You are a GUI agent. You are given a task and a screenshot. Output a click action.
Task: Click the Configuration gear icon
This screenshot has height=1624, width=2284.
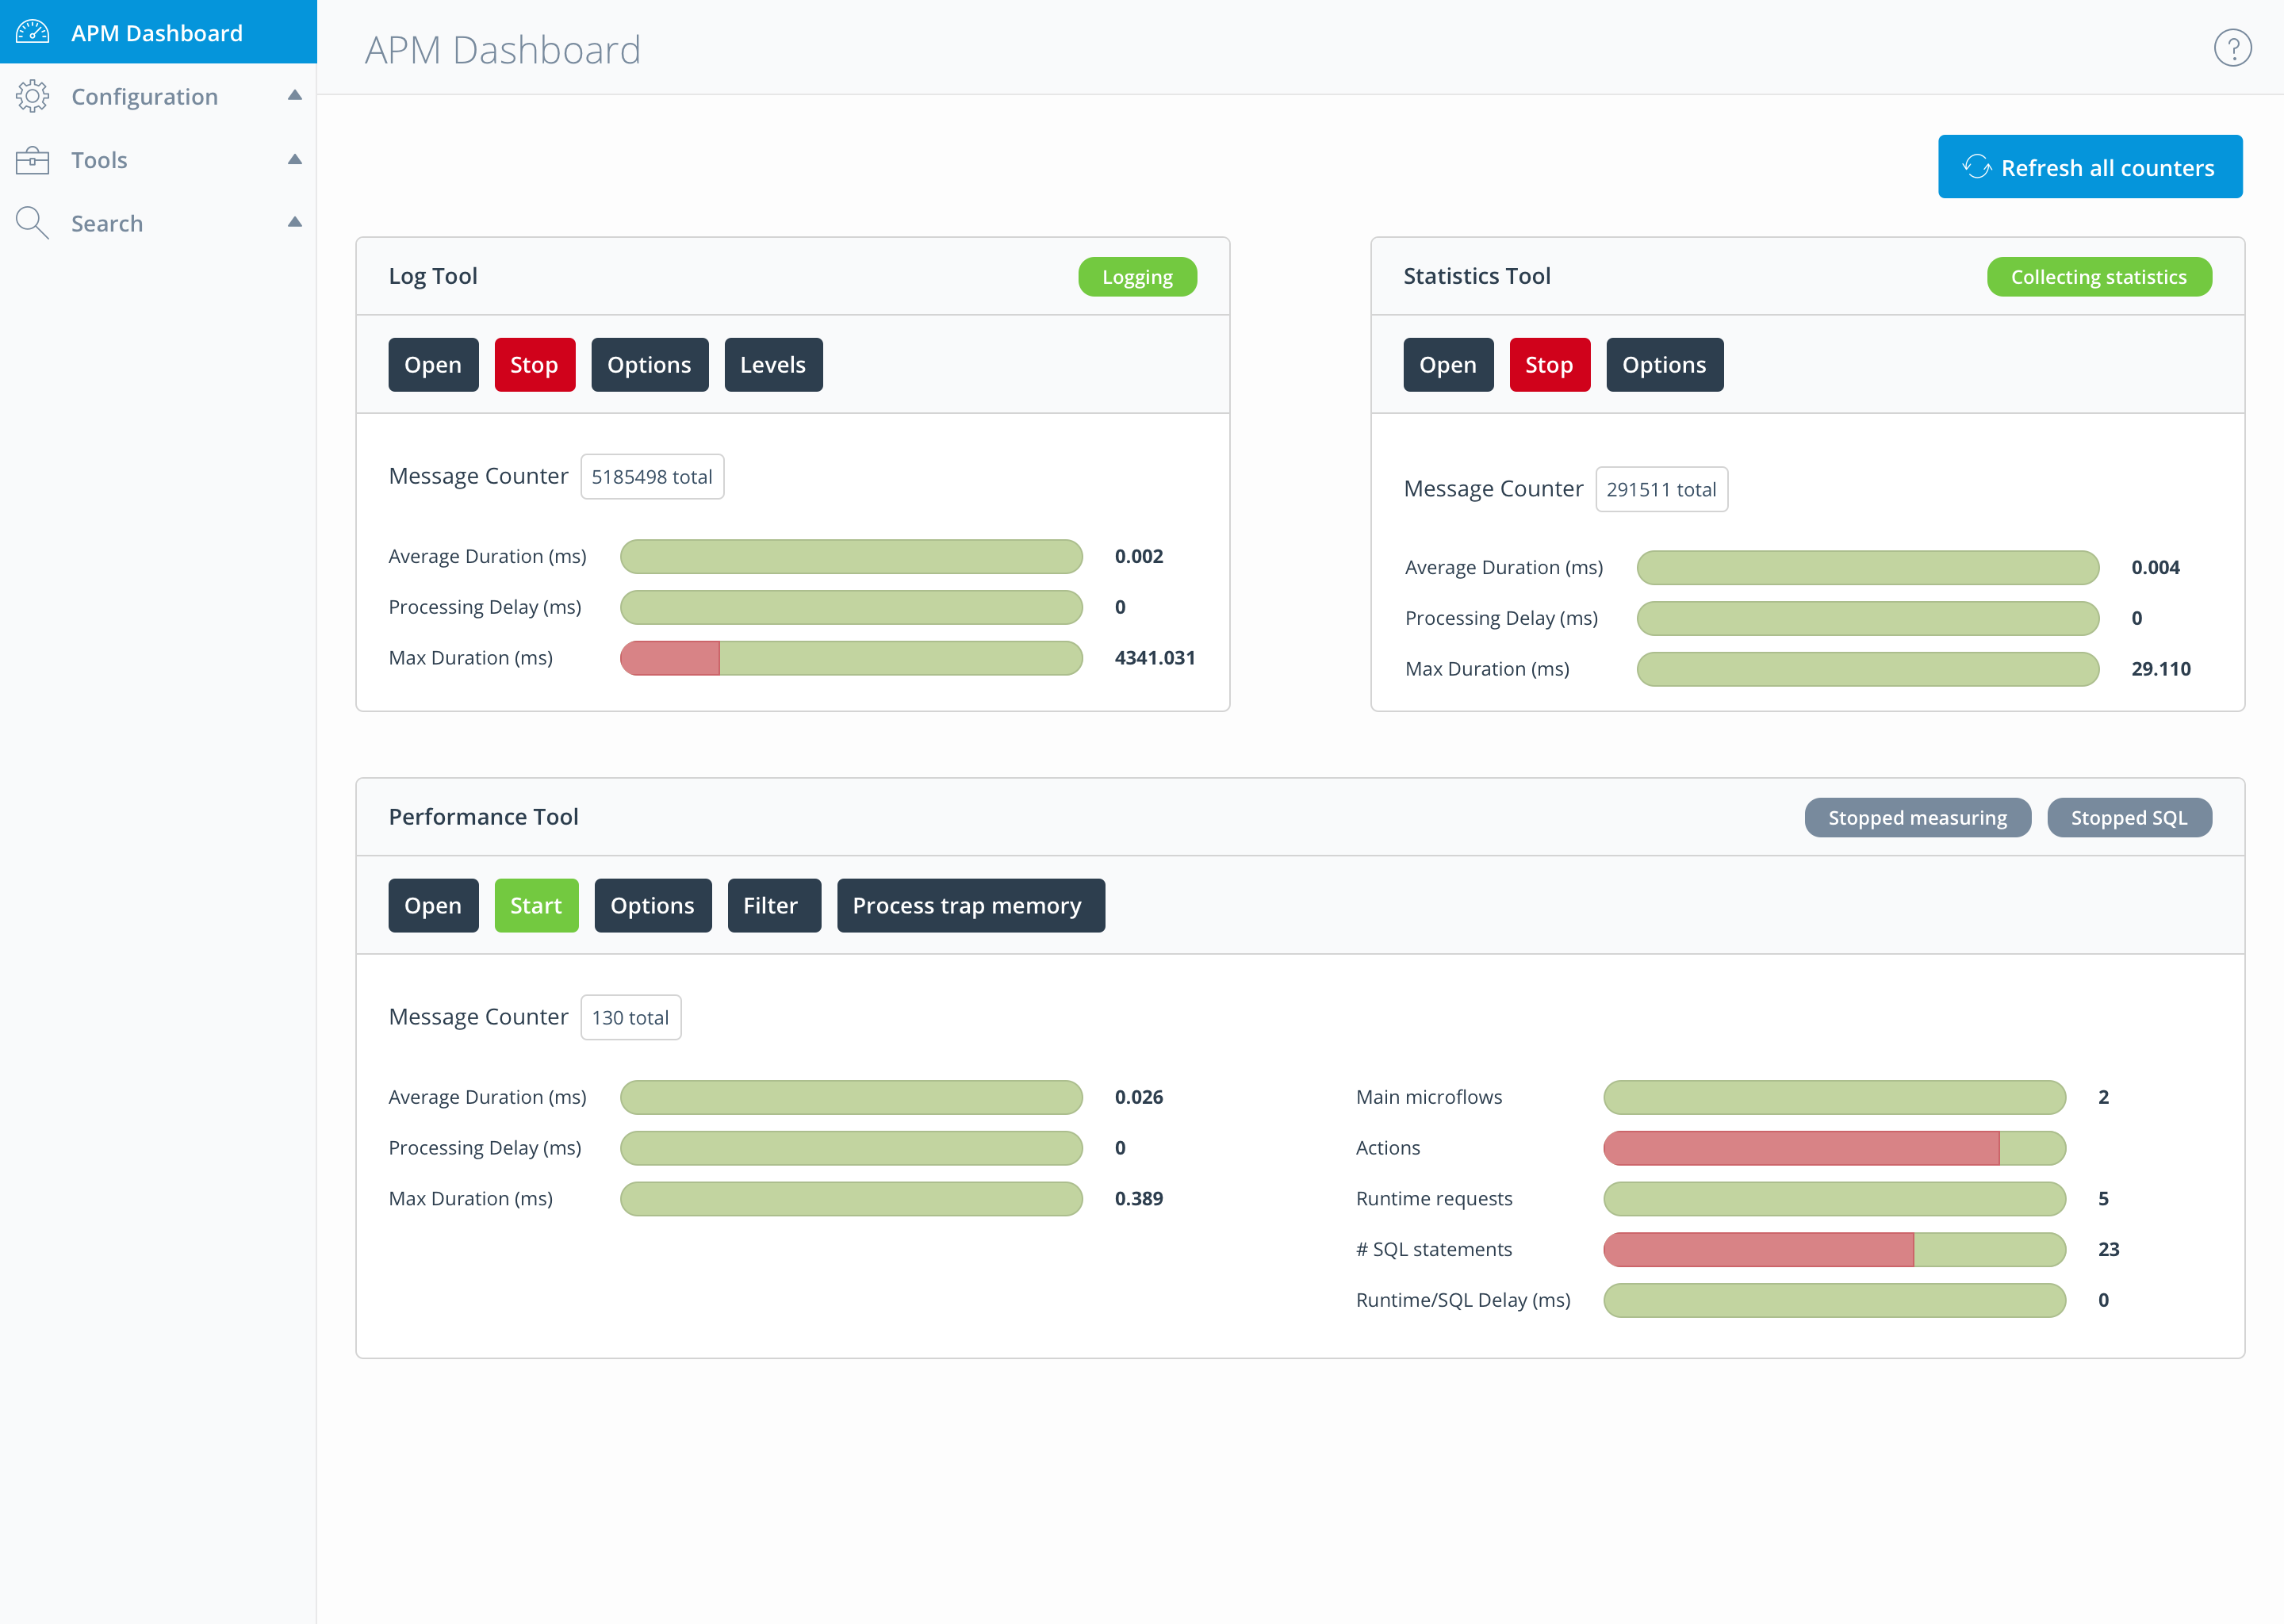32,96
